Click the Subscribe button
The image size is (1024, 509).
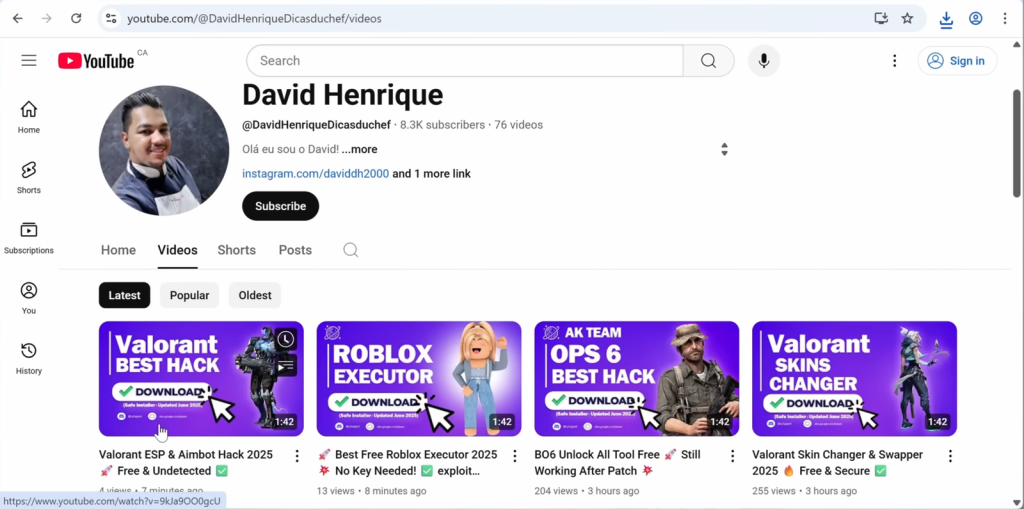[x=280, y=206]
